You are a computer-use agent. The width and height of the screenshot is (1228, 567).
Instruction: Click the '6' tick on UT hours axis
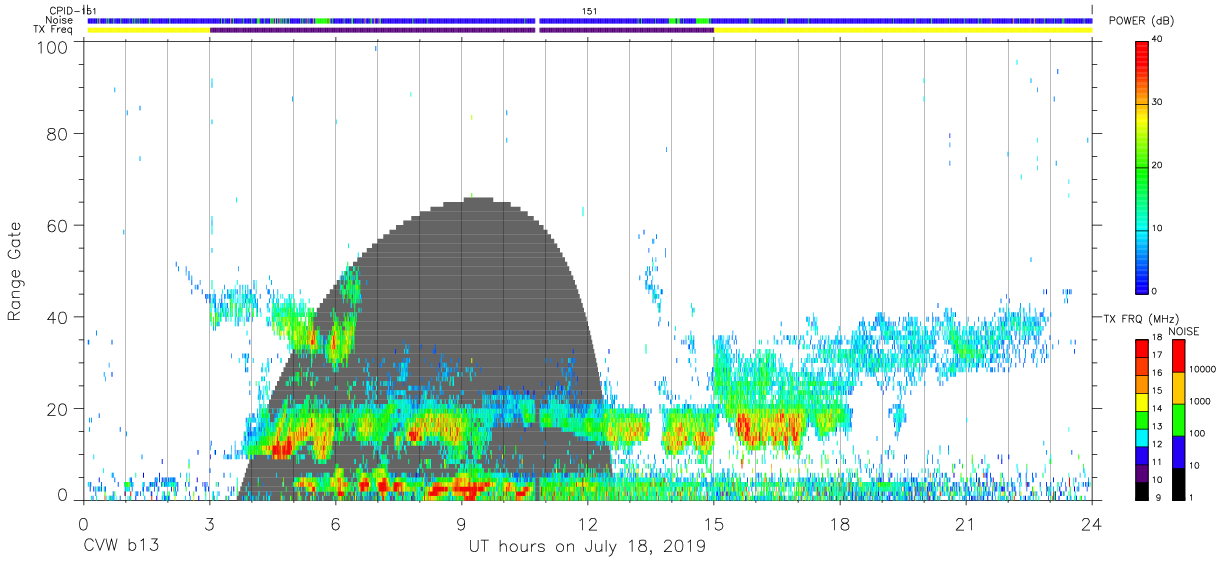pyautogui.click(x=335, y=524)
